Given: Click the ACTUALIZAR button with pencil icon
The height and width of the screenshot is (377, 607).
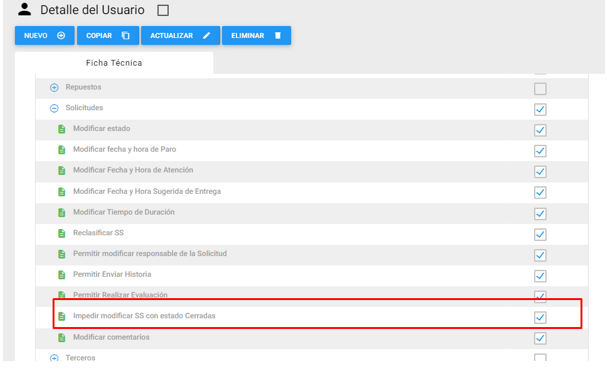Looking at the screenshot, I should (x=180, y=36).
